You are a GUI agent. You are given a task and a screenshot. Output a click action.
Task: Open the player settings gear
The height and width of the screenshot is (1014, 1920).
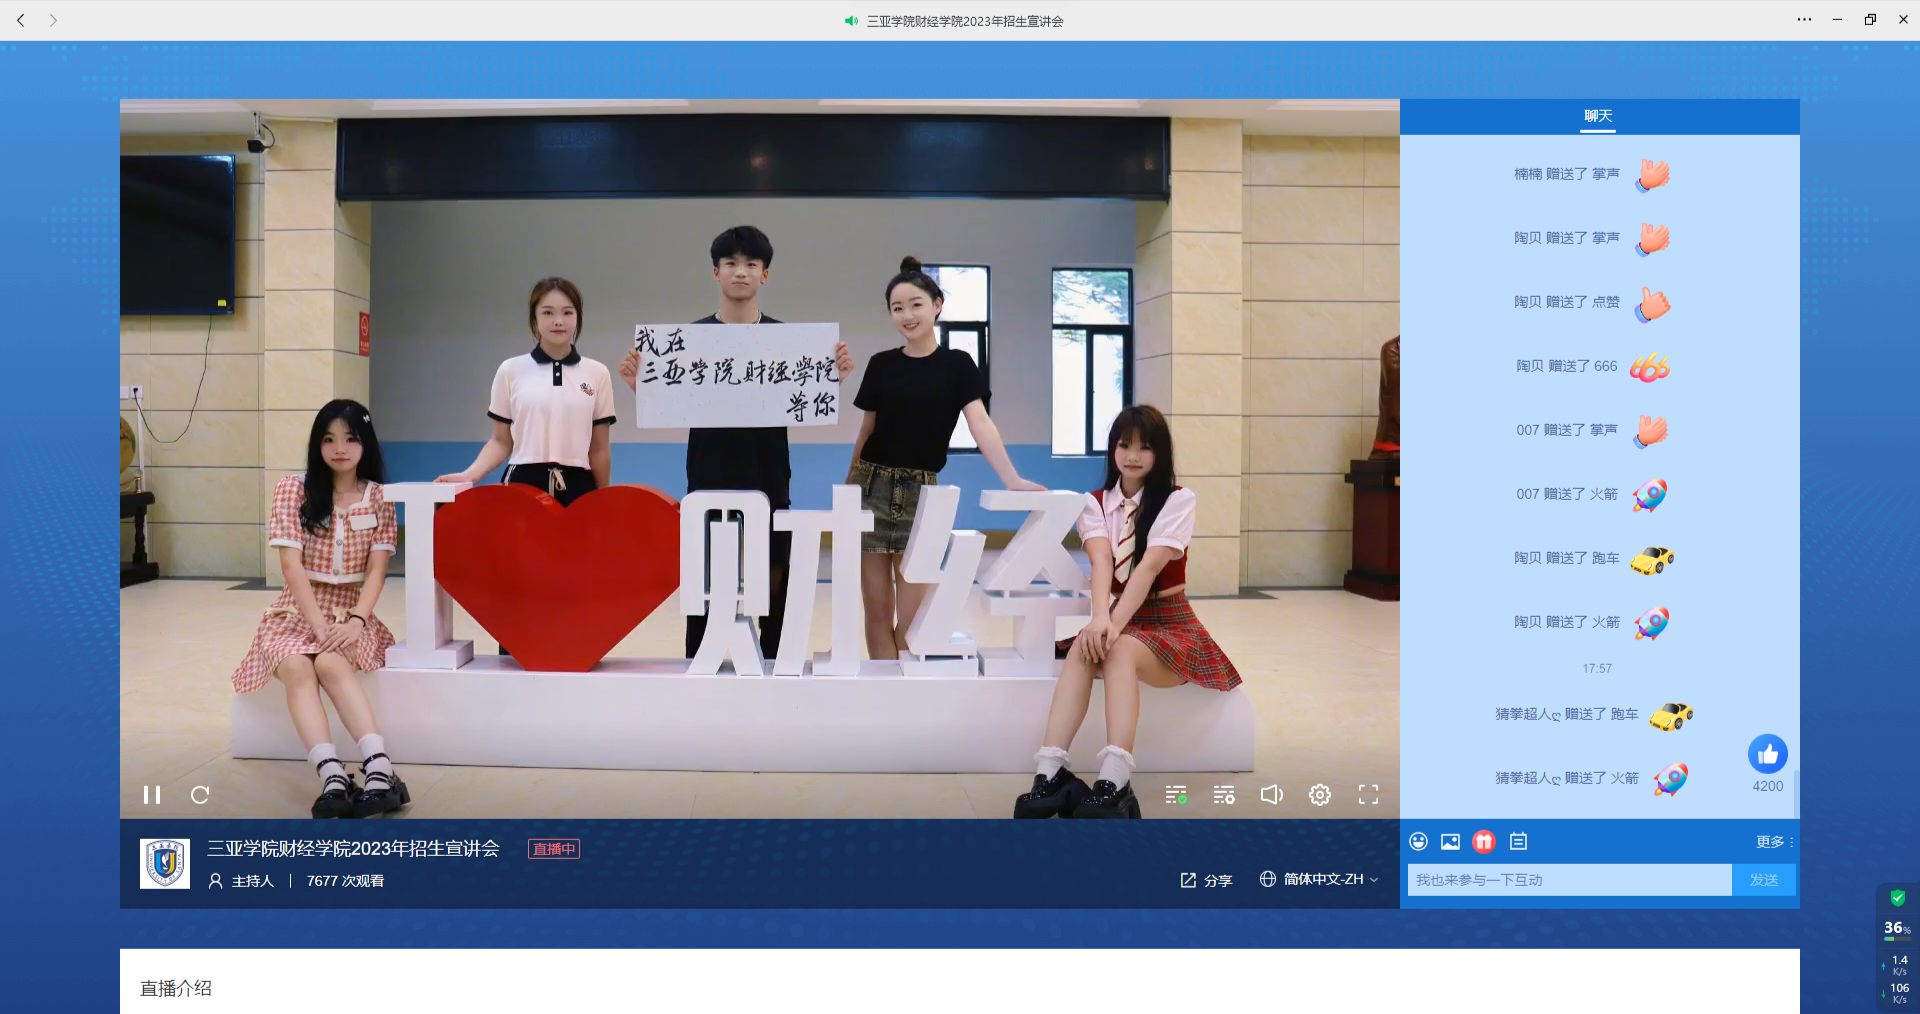1319,795
